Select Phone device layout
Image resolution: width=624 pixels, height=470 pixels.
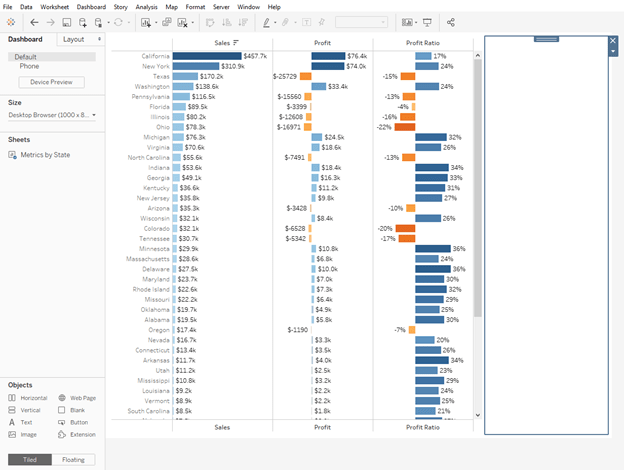(29, 66)
